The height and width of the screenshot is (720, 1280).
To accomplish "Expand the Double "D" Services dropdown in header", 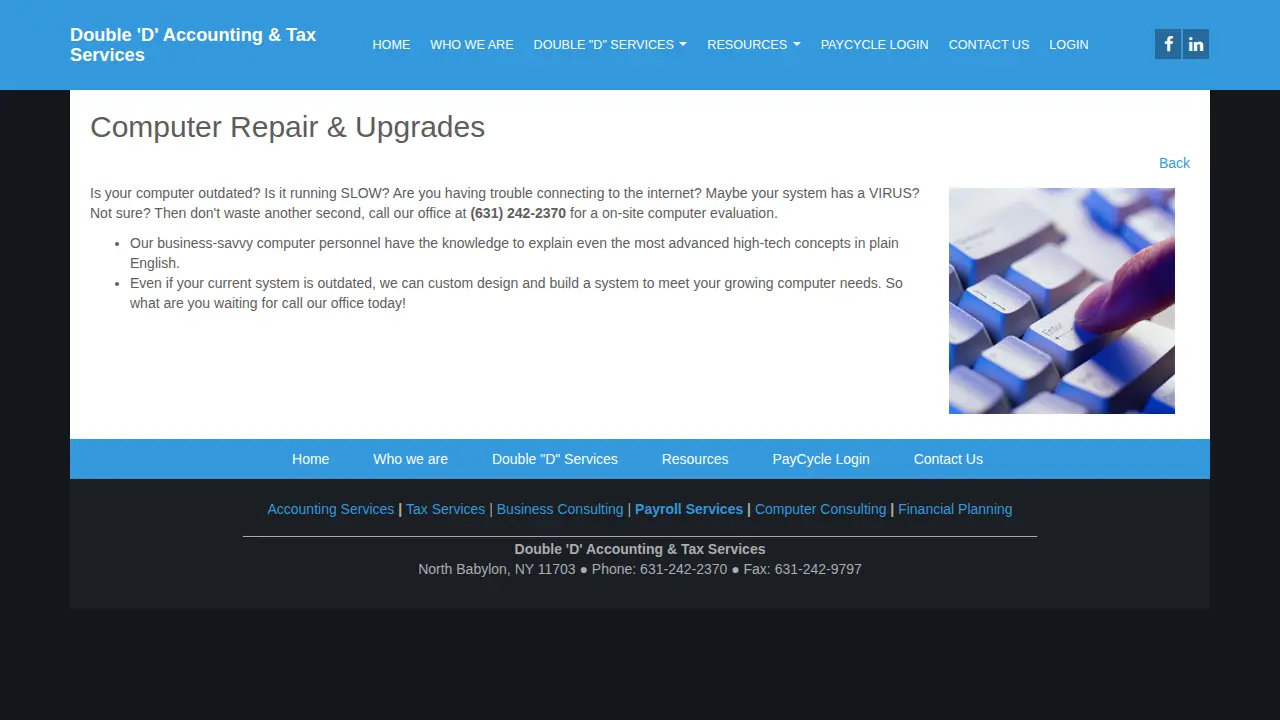I will click(x=610, y=45).
